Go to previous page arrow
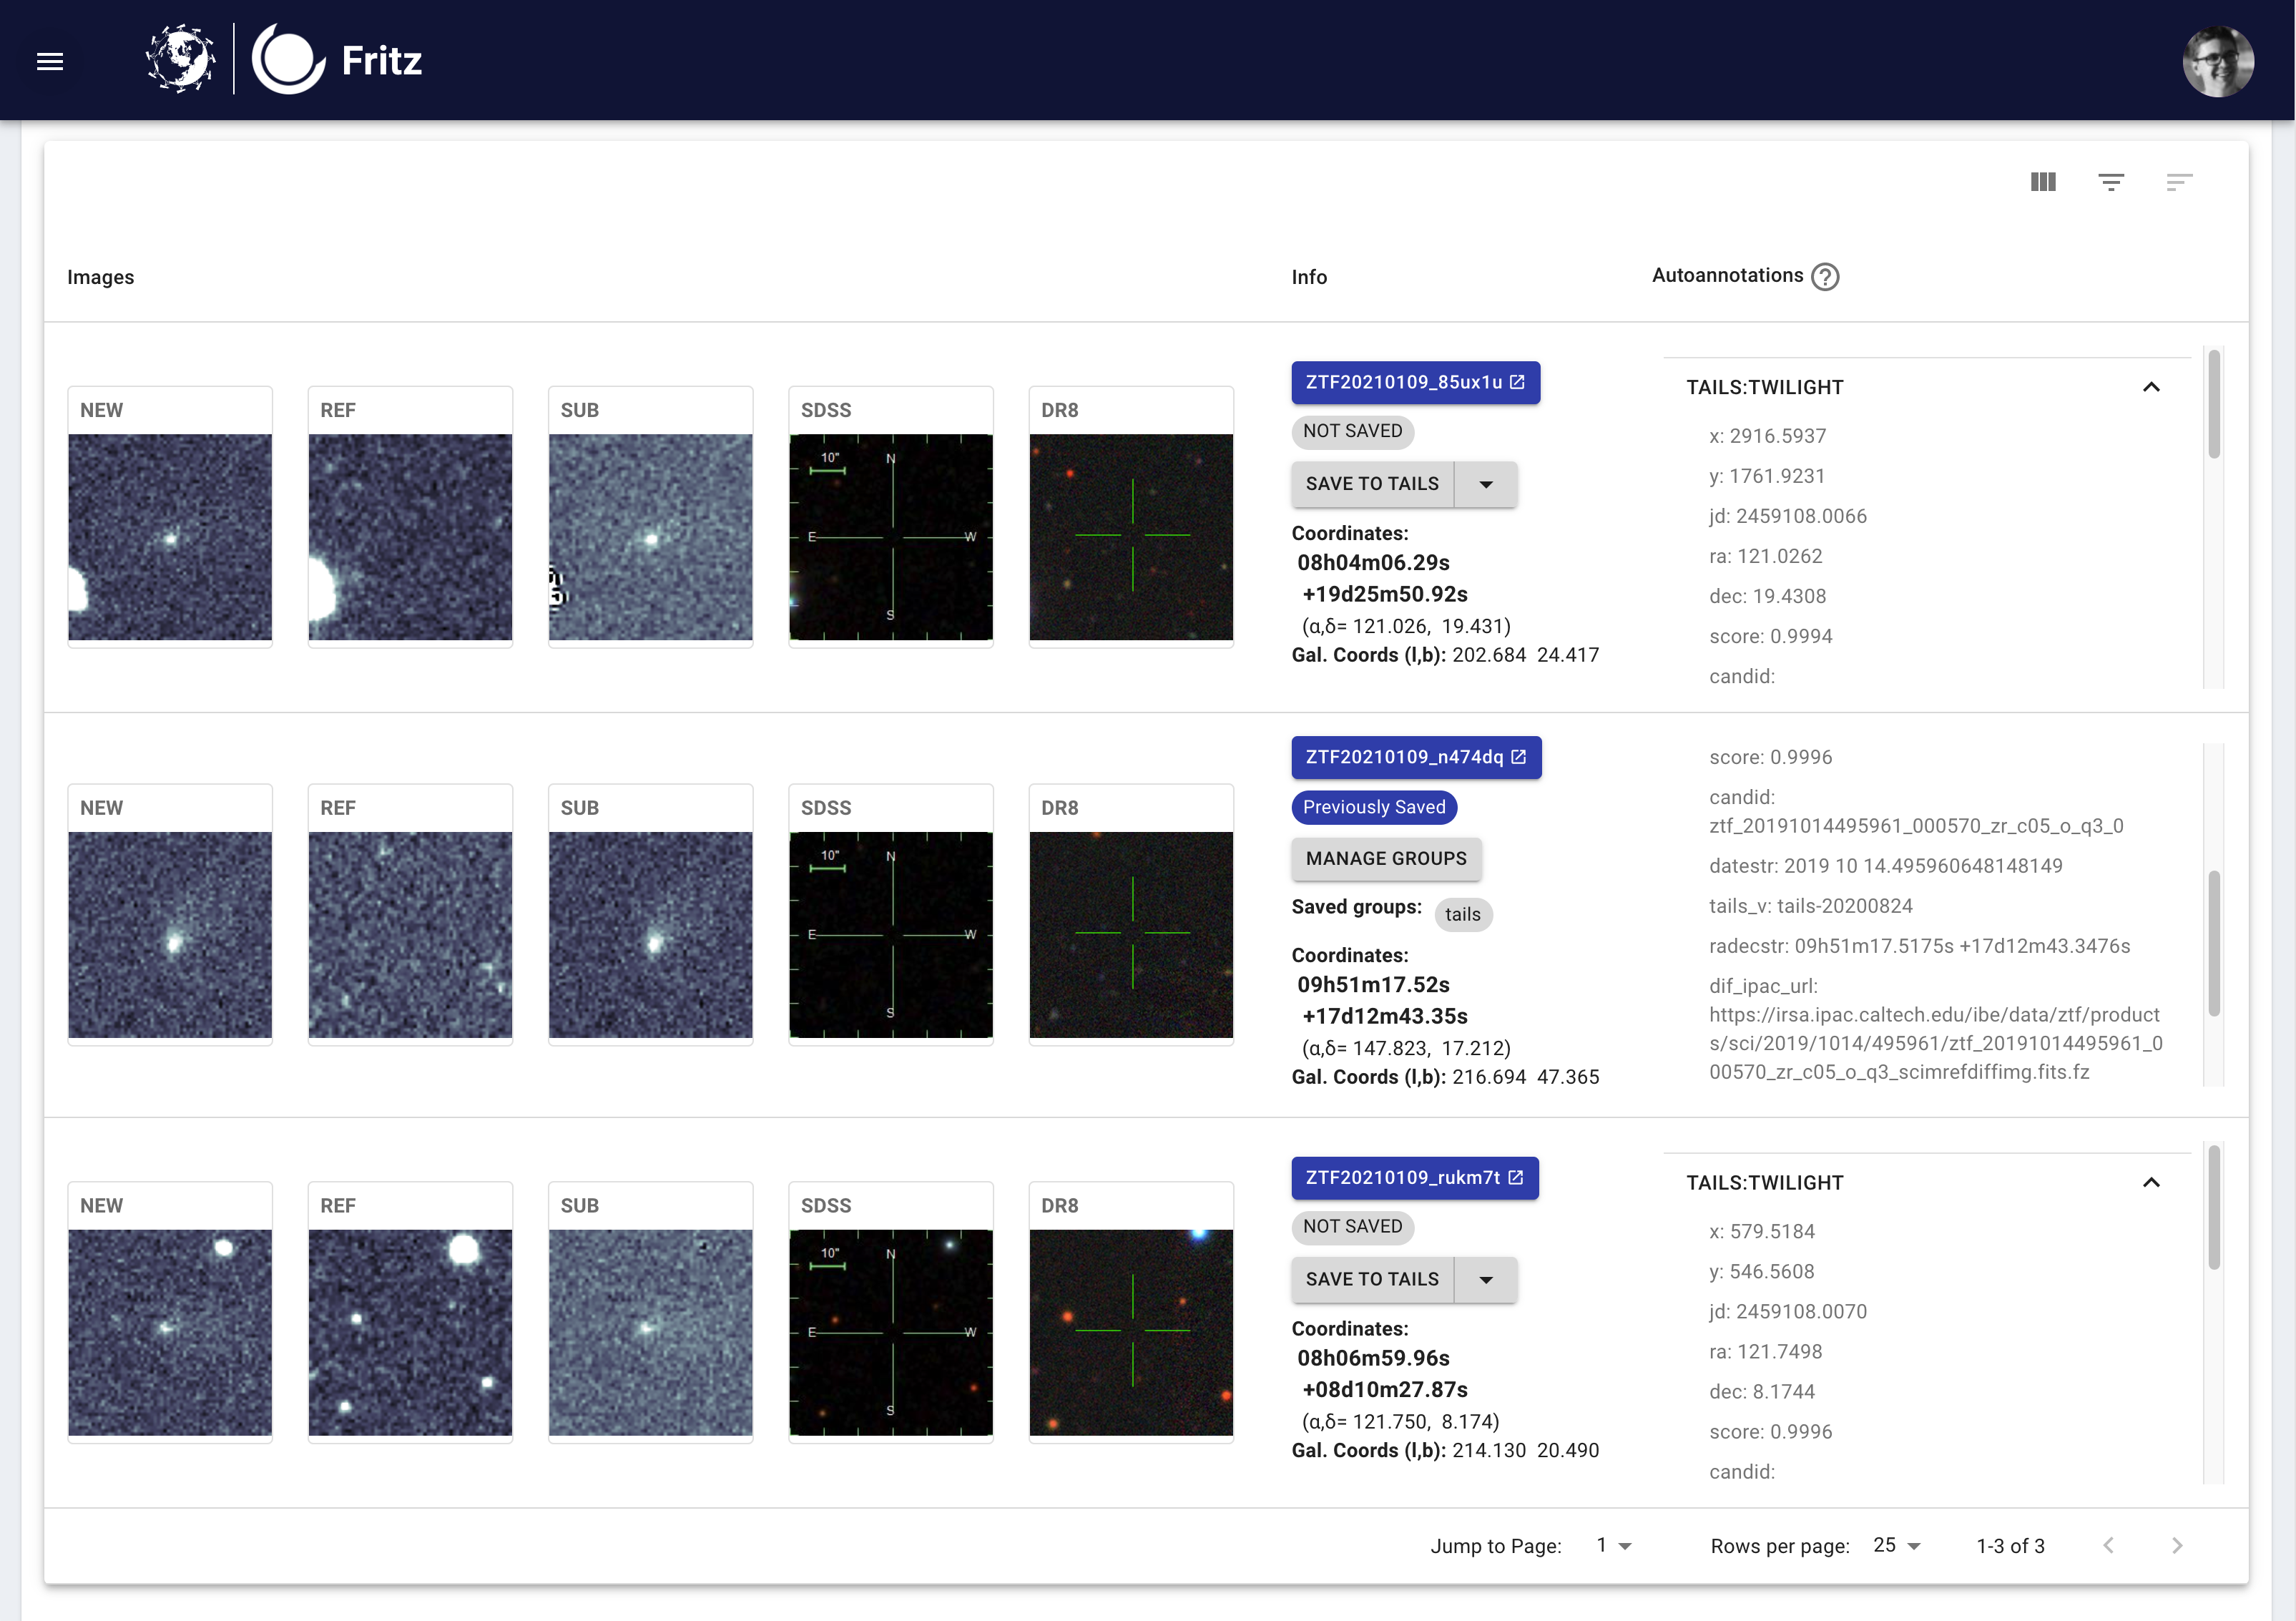 point(2108,1545)
